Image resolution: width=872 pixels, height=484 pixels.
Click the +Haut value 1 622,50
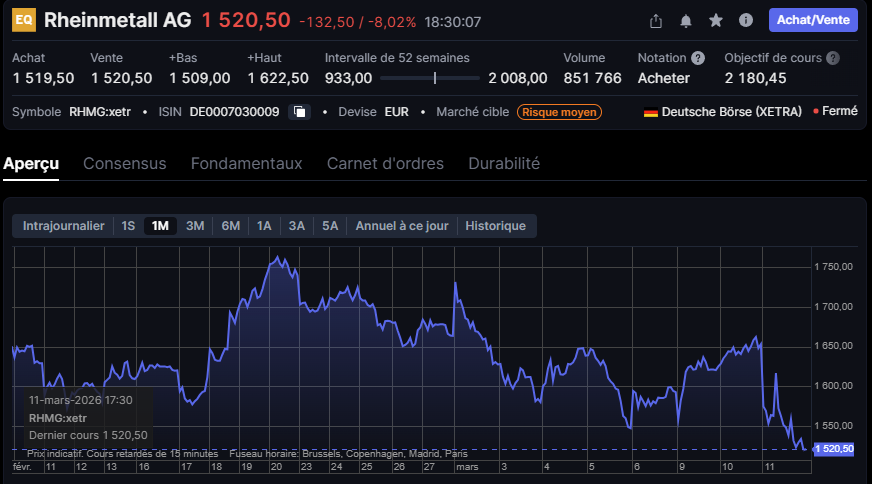coord(278,78)
